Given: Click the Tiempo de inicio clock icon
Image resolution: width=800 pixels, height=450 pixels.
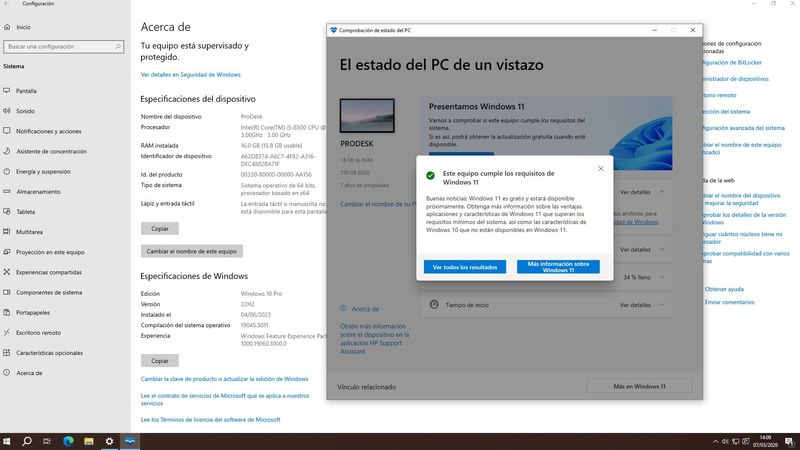Looking at the screenshot, I should click(x=434, y=305).
